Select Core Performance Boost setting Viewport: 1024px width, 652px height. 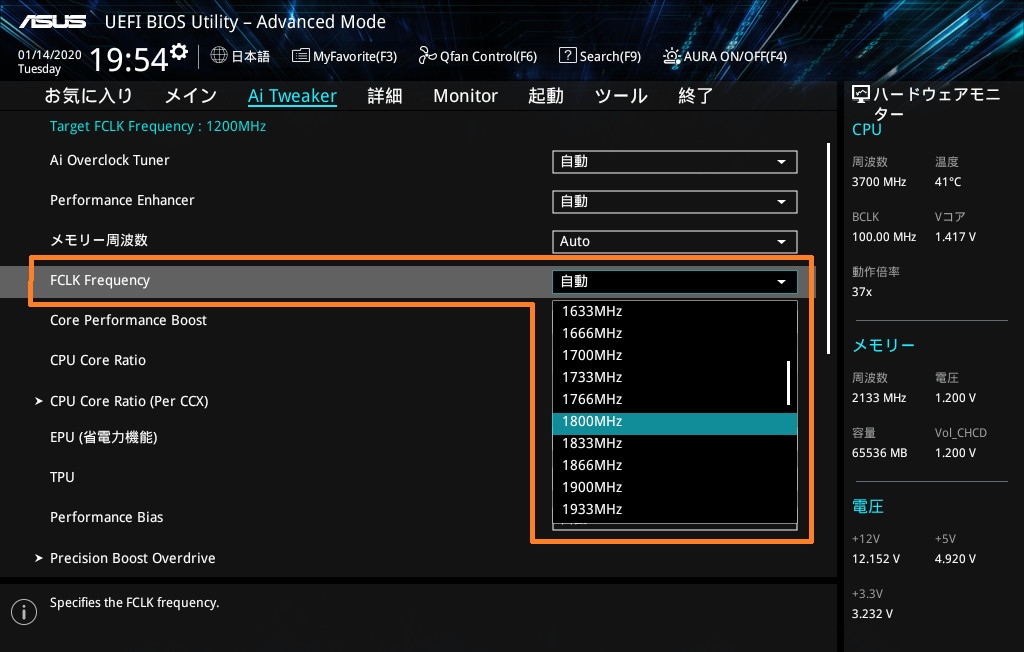coord(128,320)
